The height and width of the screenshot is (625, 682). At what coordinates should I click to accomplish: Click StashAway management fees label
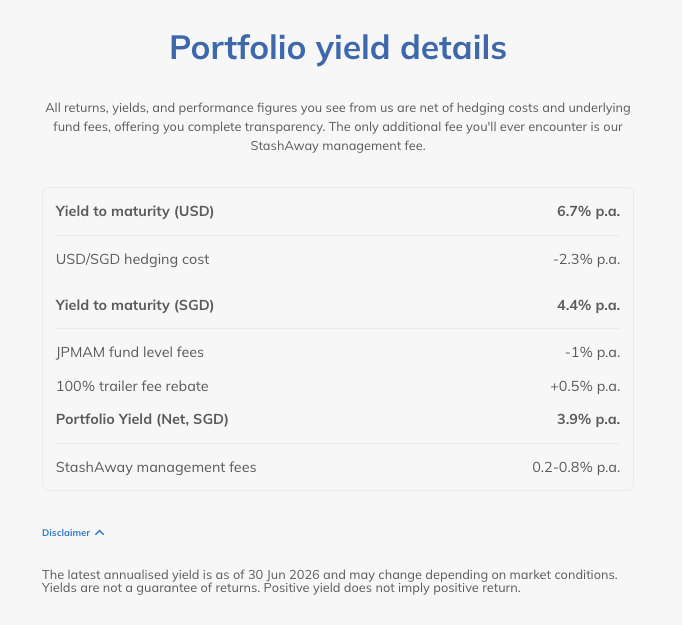point(156,467)
